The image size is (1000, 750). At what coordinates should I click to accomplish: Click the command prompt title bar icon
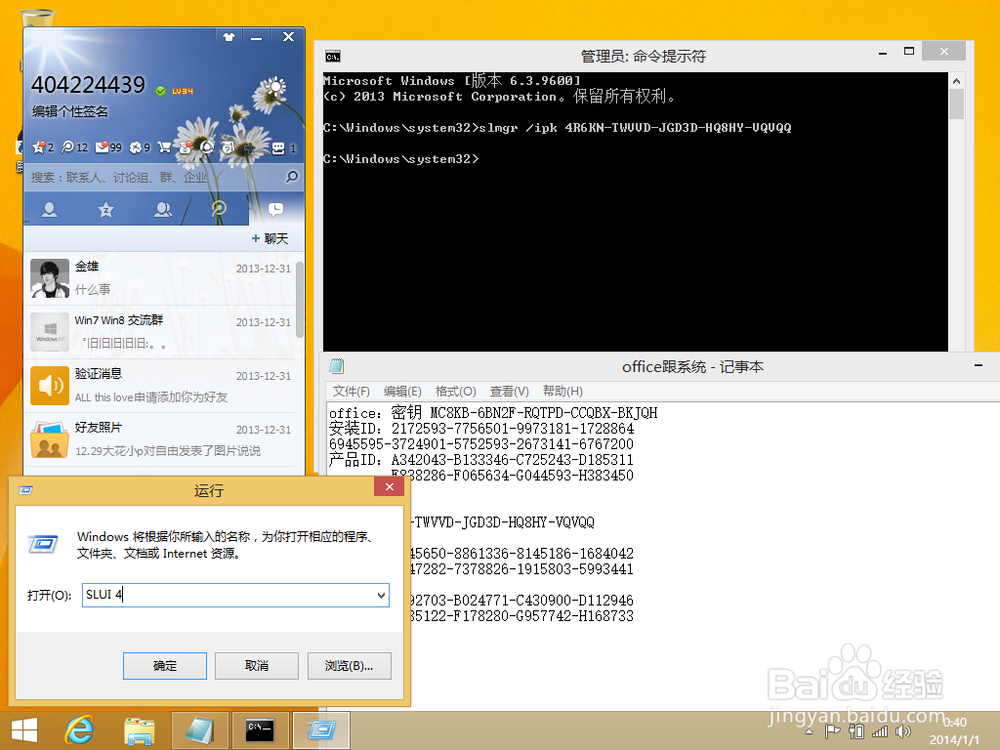coord(332,56)
